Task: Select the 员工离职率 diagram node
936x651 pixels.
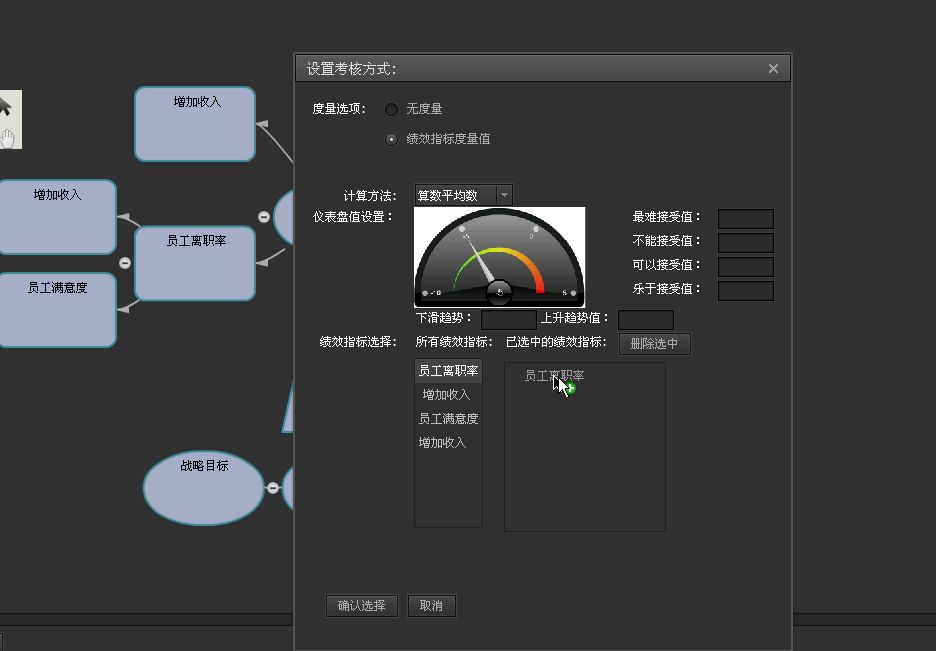Action: click(195, 263)
